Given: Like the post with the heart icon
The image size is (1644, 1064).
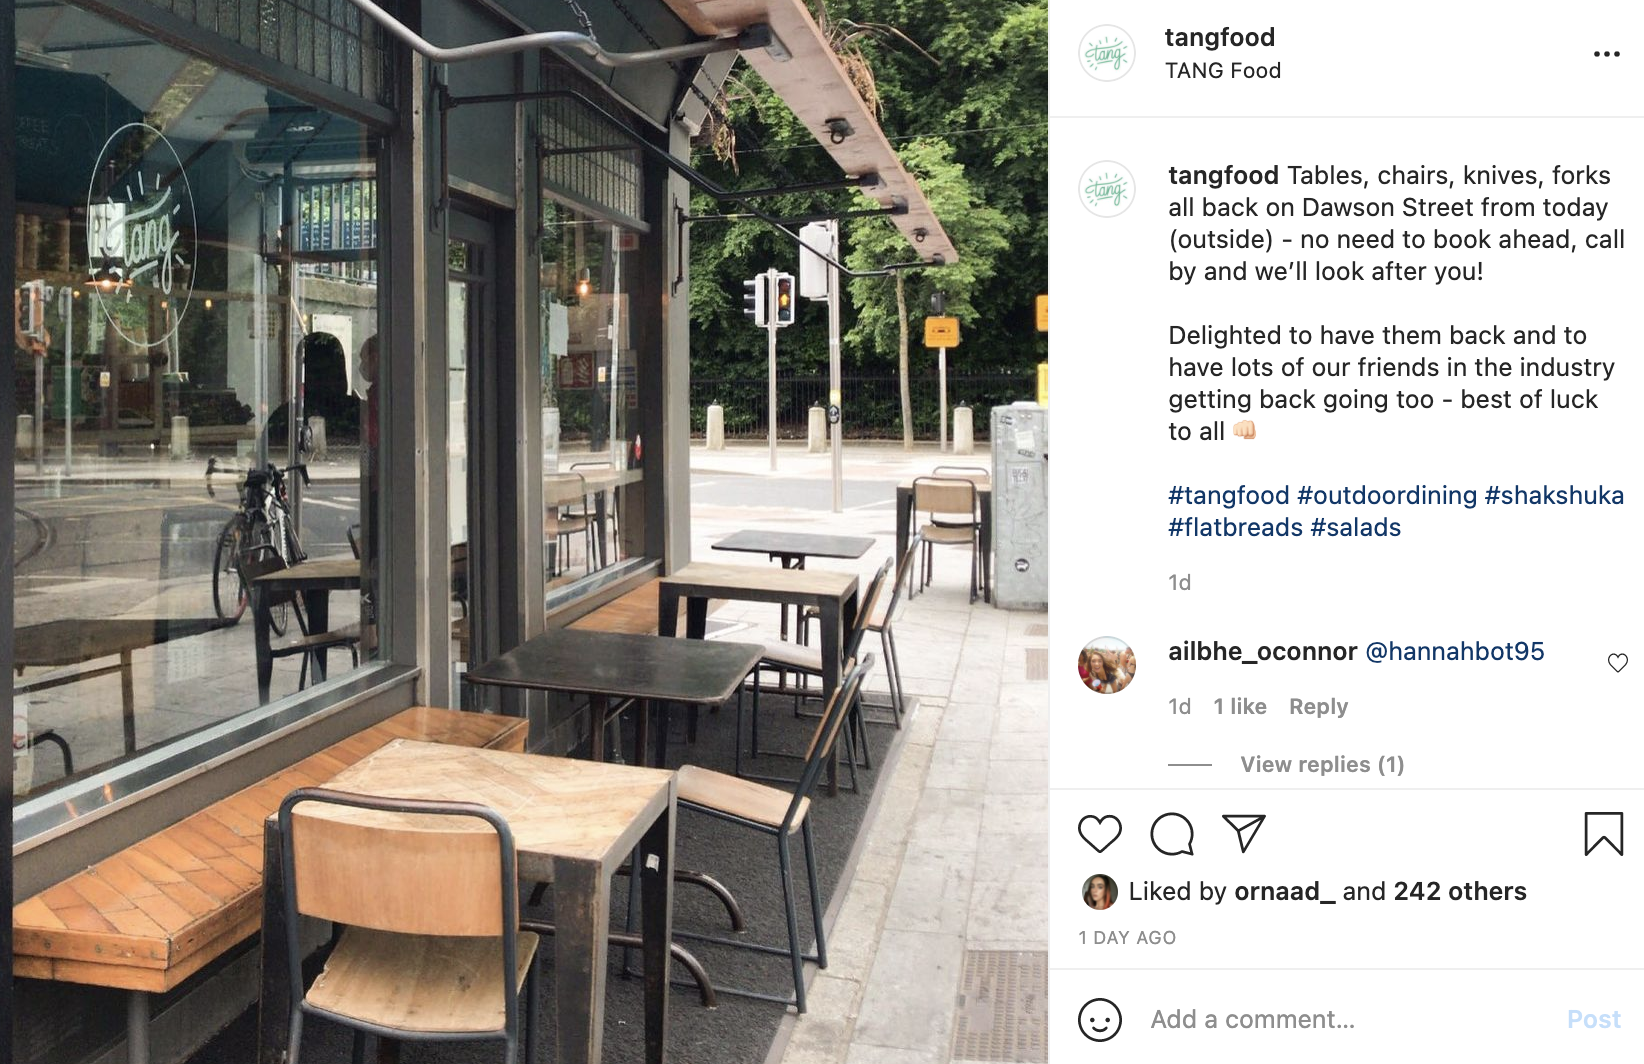Looking at the screenshot, I should pyautogui.click(x=1100, y=834).
